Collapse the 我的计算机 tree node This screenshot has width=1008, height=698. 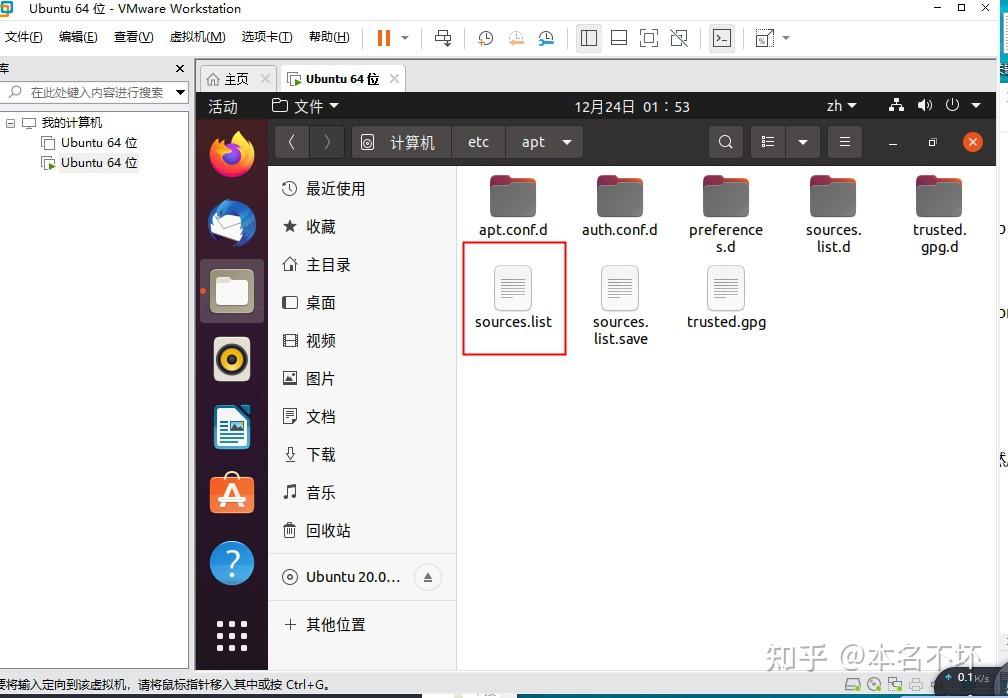[x=10, y=123]
